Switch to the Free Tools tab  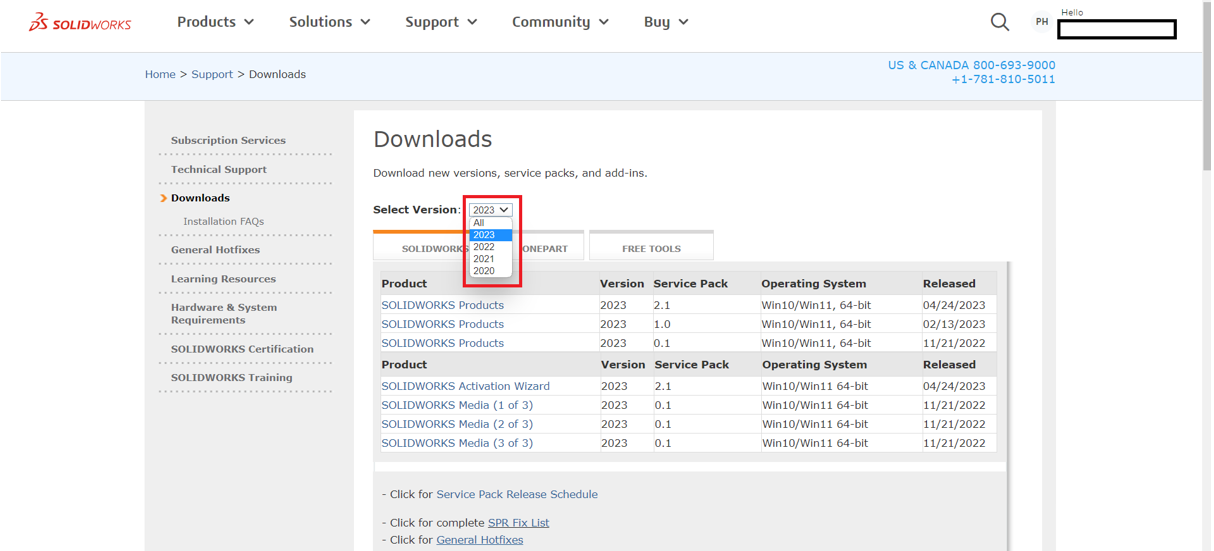(651, 248)
